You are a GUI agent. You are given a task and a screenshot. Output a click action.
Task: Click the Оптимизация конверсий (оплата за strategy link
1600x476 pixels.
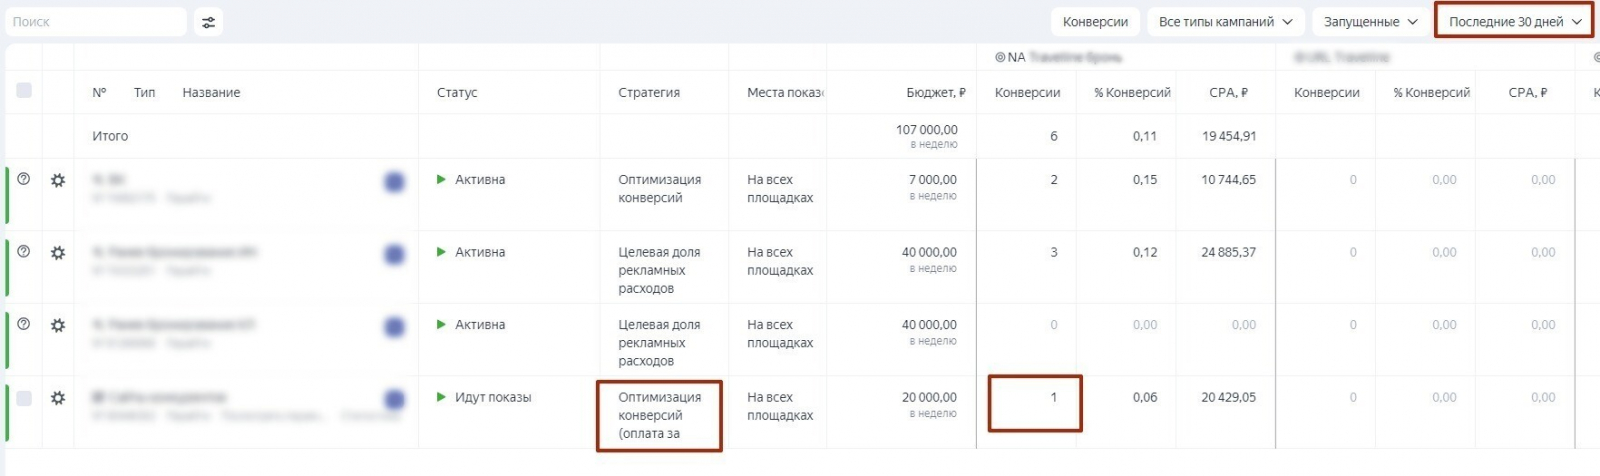click(659, 415)
